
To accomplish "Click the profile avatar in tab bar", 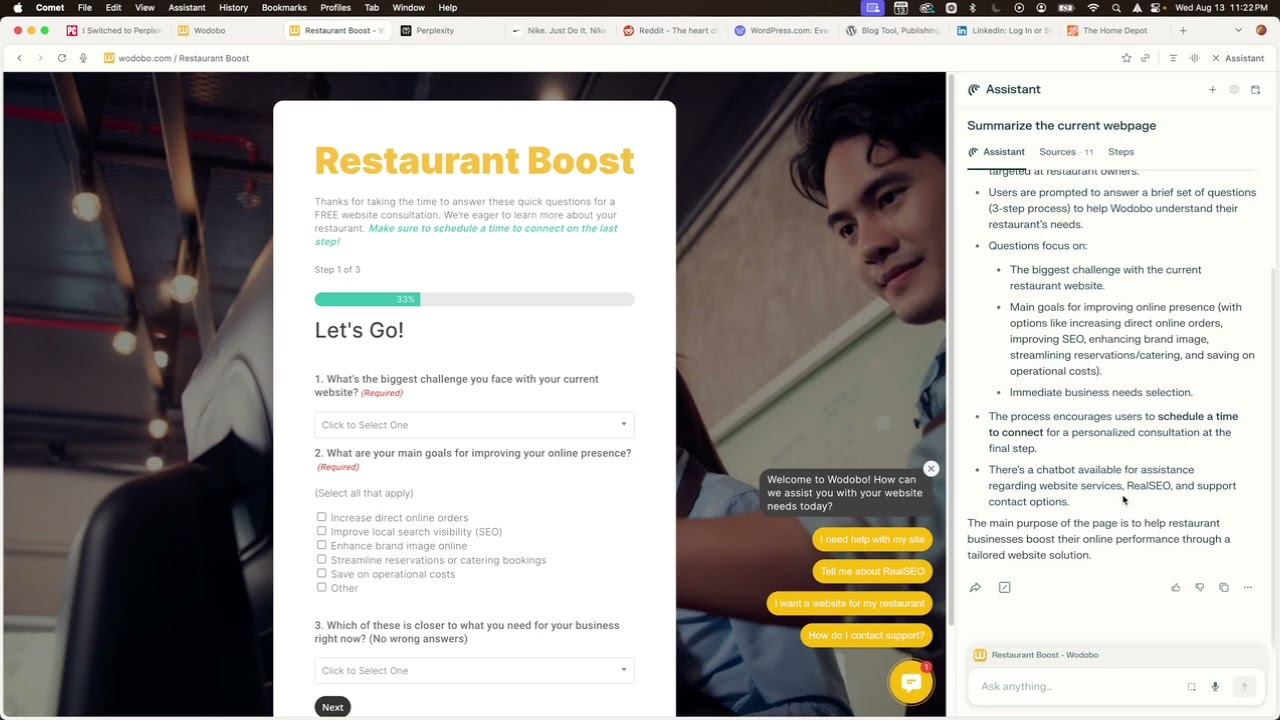I will pyautogui.click(x=1261, y=30).
